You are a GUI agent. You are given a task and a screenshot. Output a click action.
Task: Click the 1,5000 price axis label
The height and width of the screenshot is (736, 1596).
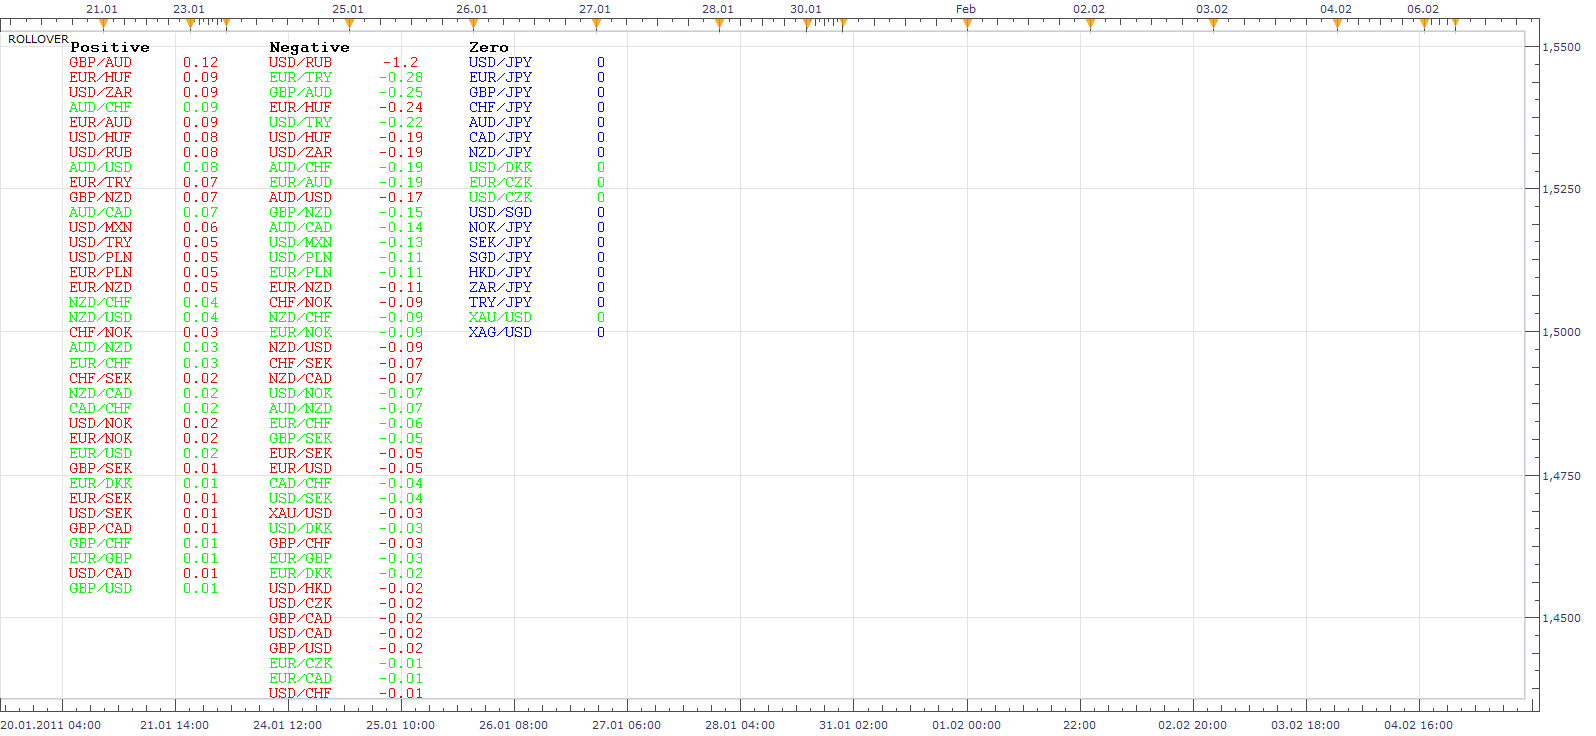coord(1562,332)
